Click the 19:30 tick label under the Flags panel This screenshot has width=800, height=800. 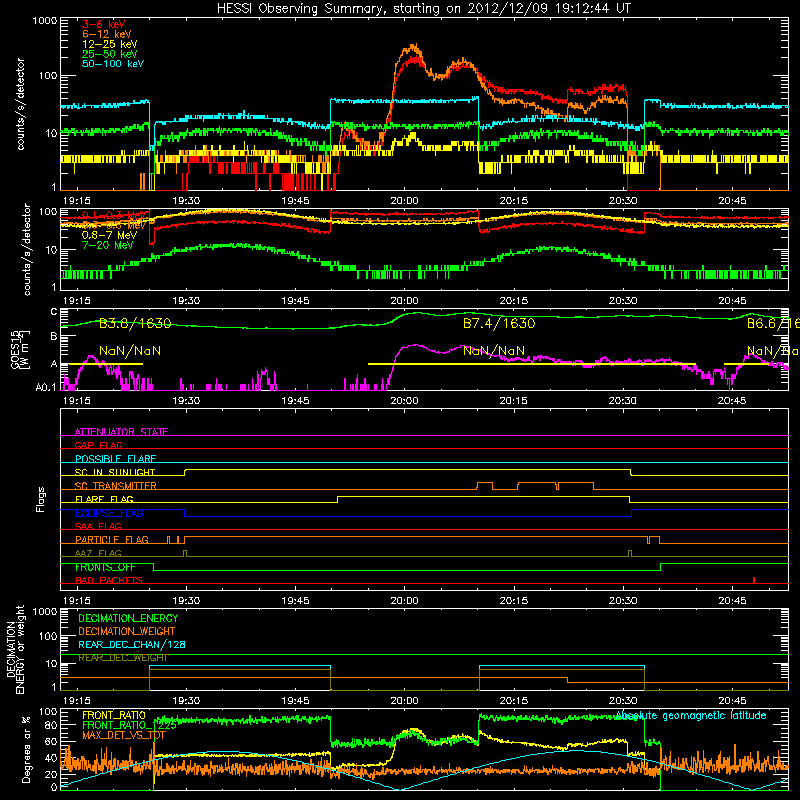point(186,601)
